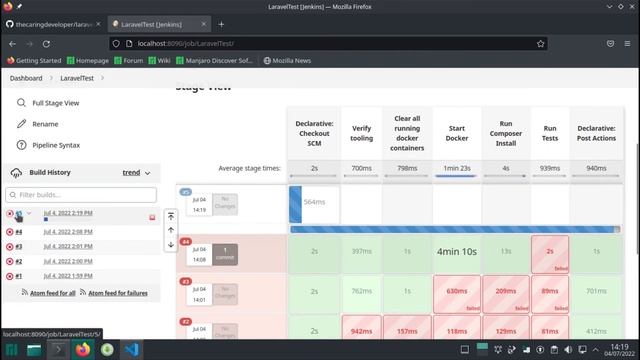Click build #4 failed Run Tests cell
This screenshot has width=640, height=360.
coord(550,254)
